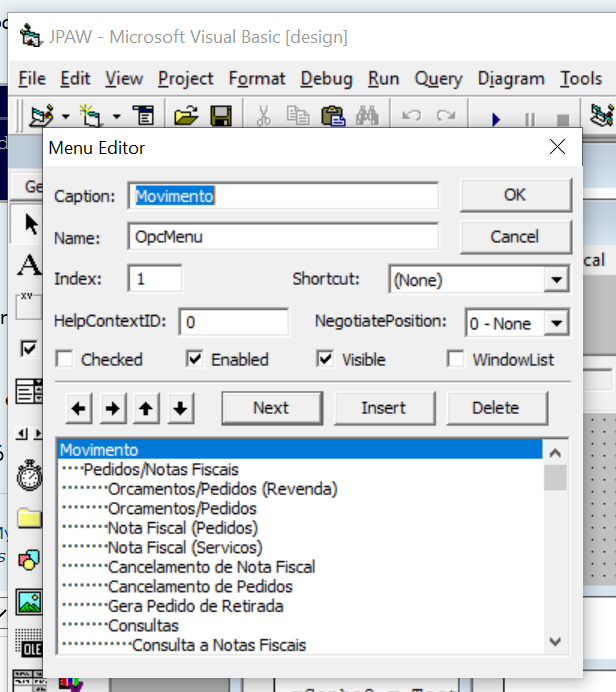Open the View menu
This screenshot has height=692, width=616.
pos(124,79)
